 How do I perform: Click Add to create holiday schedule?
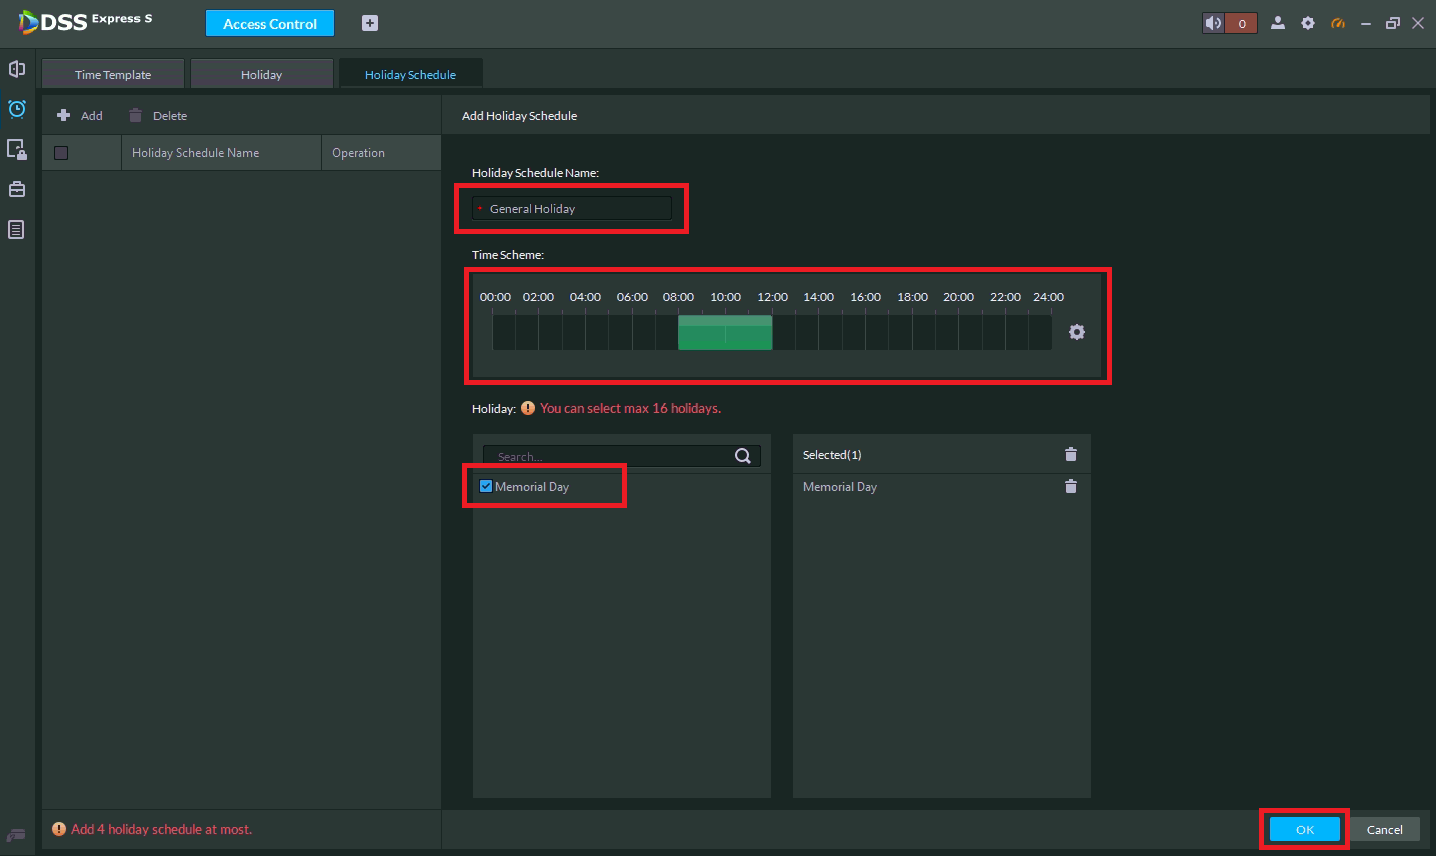click(x=80, y=116)
